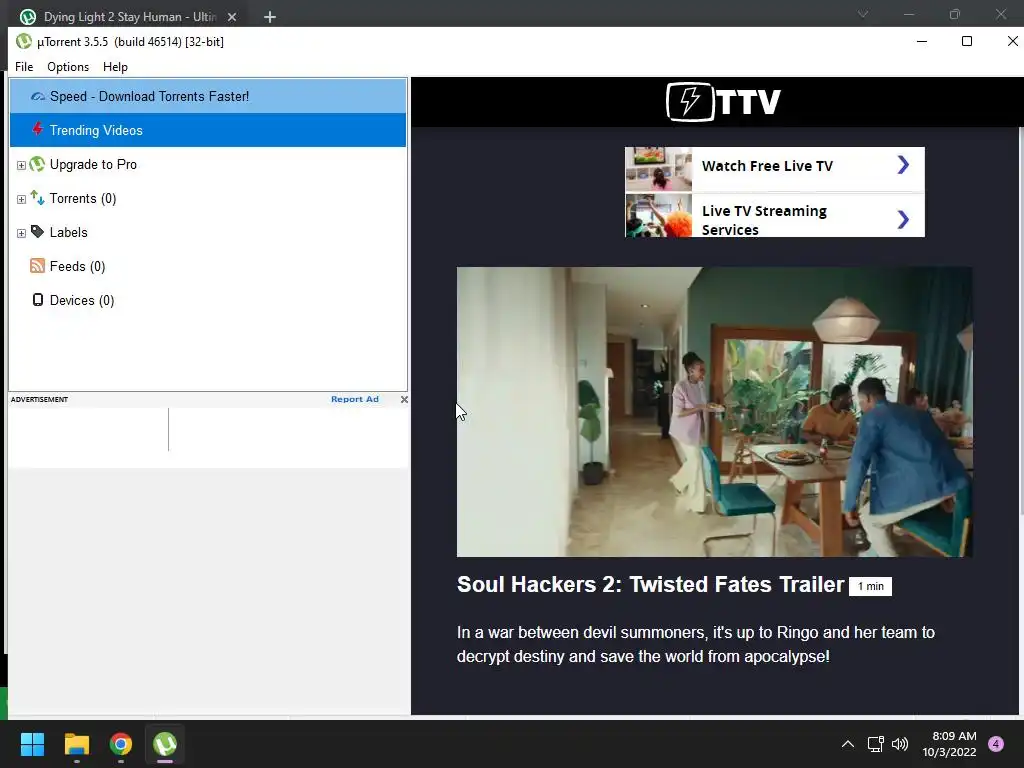Click the speedometer icon next to Speed
This screenshot has height=768, width=1024.
point(38,97)
